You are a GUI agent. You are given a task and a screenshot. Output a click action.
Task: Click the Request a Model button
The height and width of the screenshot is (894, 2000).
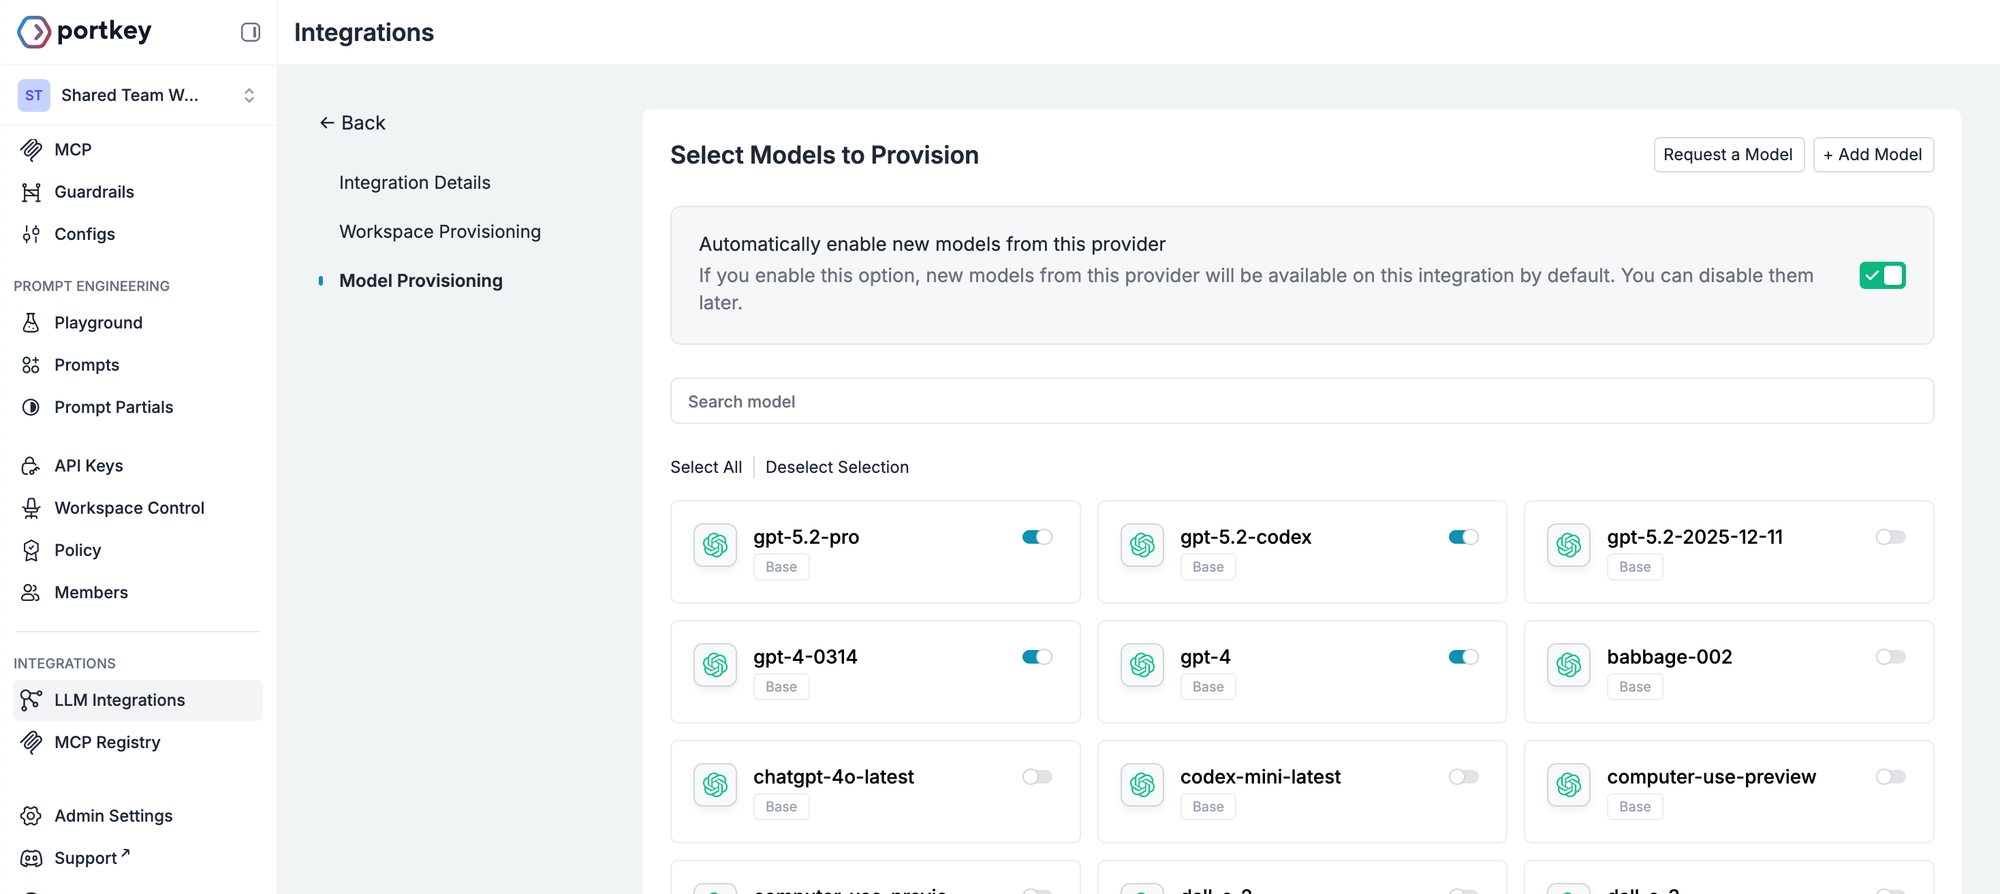click(1727, 155)
